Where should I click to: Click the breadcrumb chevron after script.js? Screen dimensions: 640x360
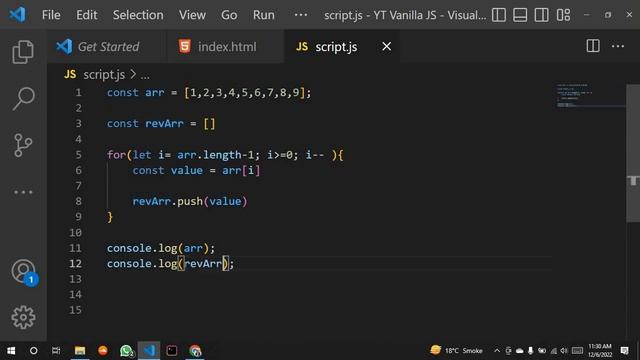(x=133, y=75)
